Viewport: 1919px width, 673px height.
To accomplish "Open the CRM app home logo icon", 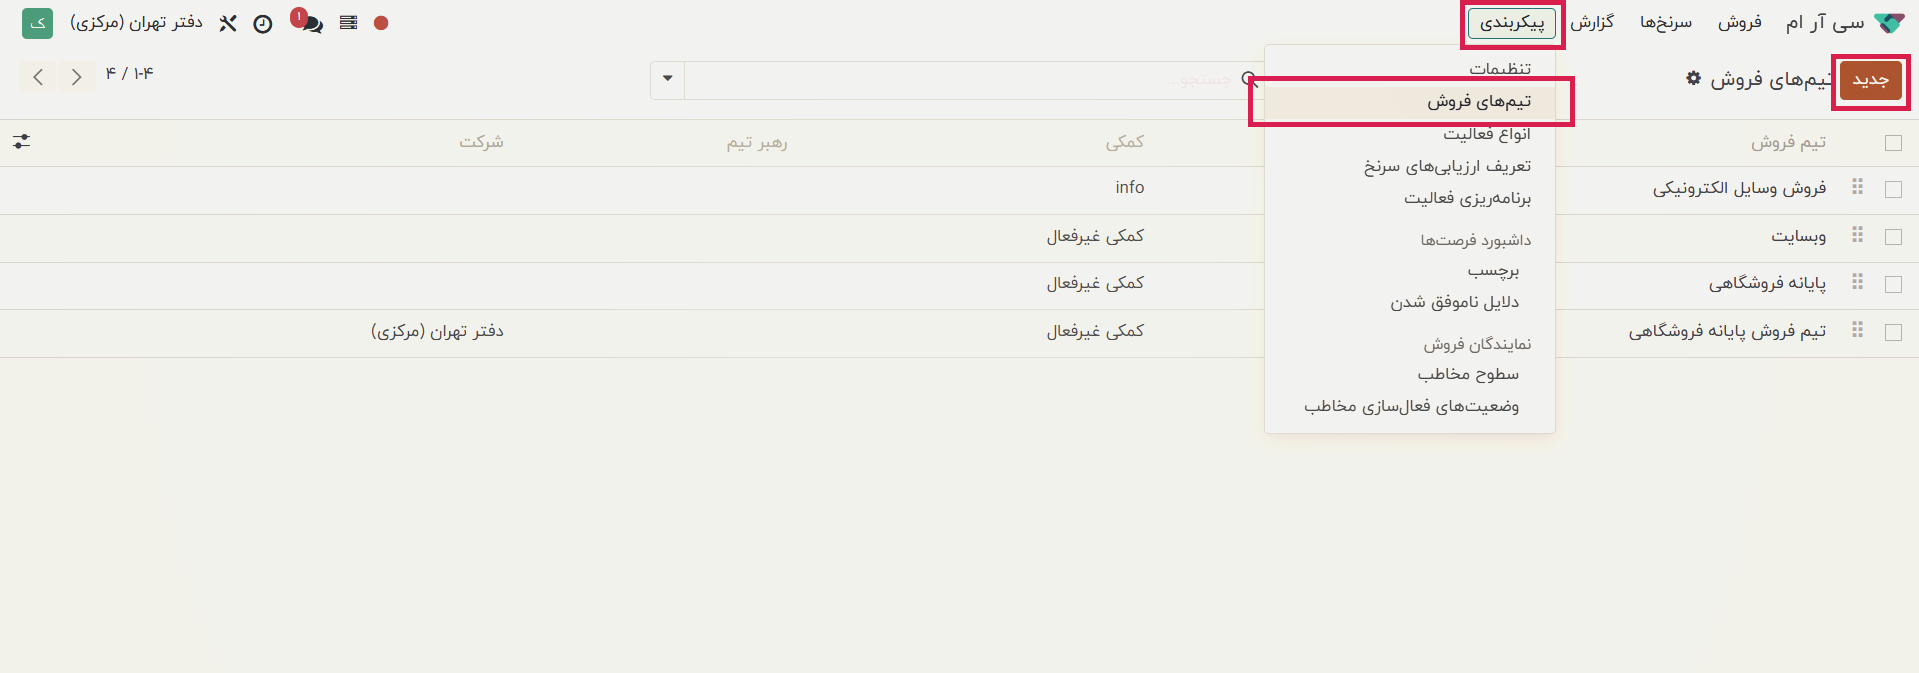I will pyautogui.click(x=1889, y=23).
